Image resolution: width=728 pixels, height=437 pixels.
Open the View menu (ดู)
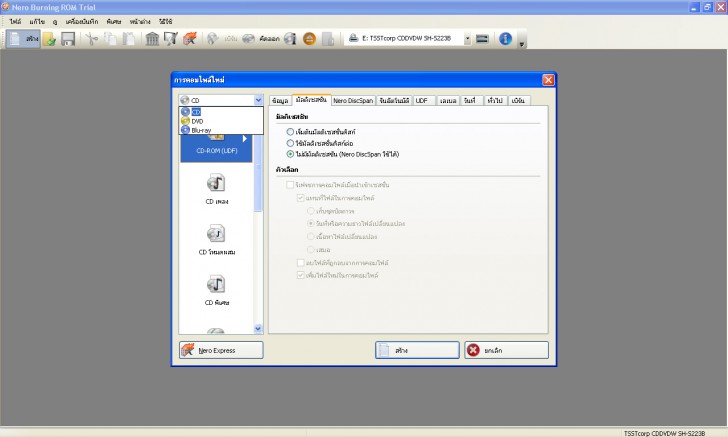pos(55,21)
